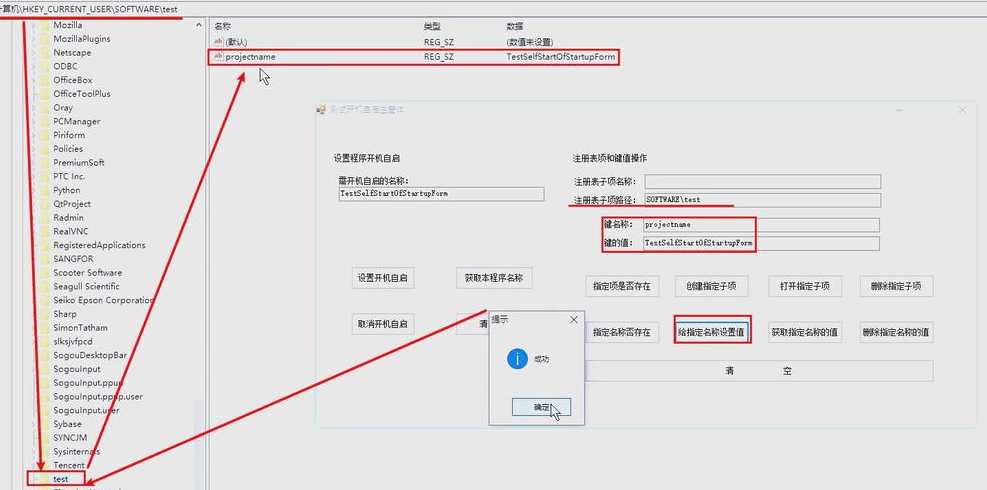Click the folder icon beside Tencent

point(43,465)
